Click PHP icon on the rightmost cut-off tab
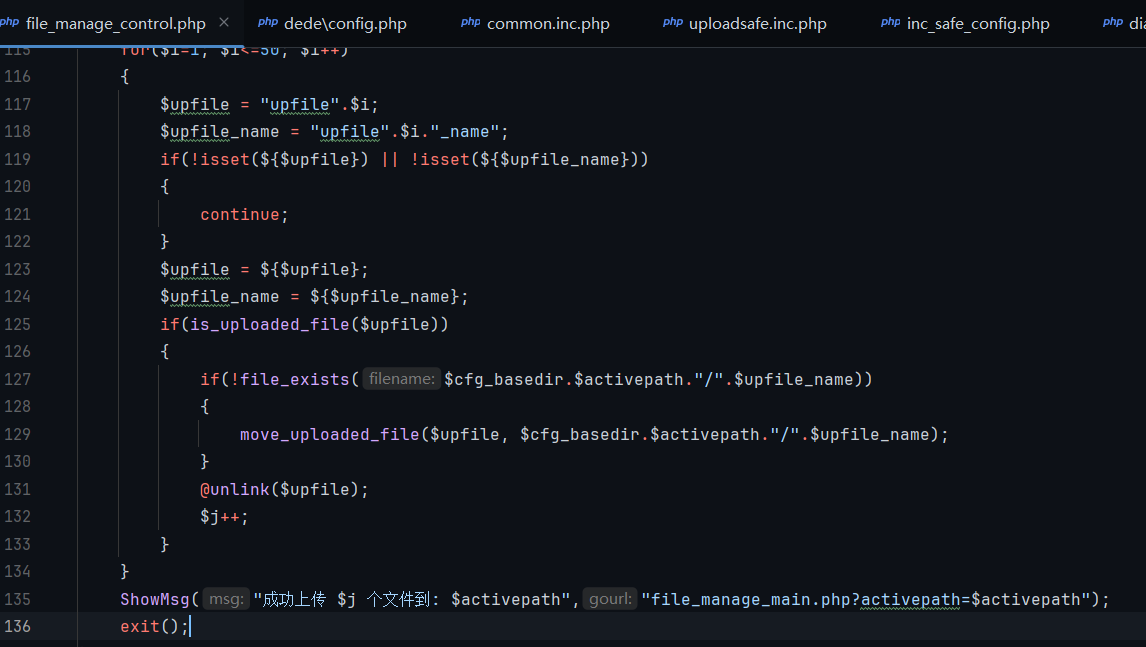 coord(1112,22)
